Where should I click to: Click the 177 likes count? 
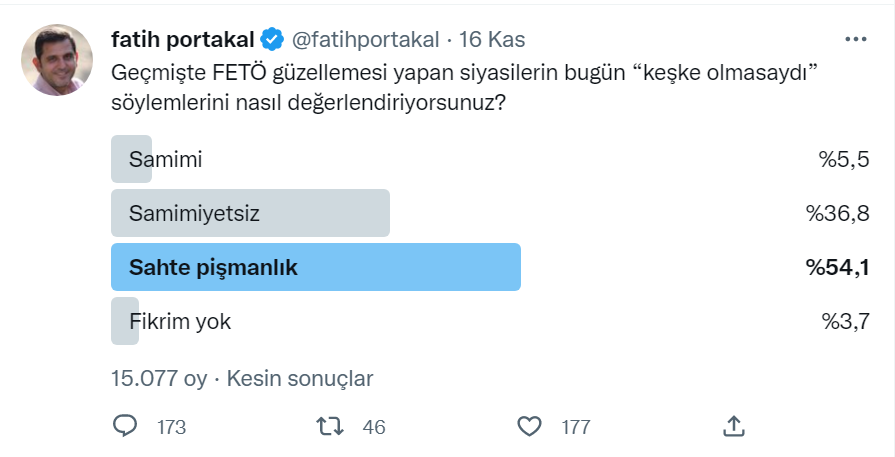point(575,427)
